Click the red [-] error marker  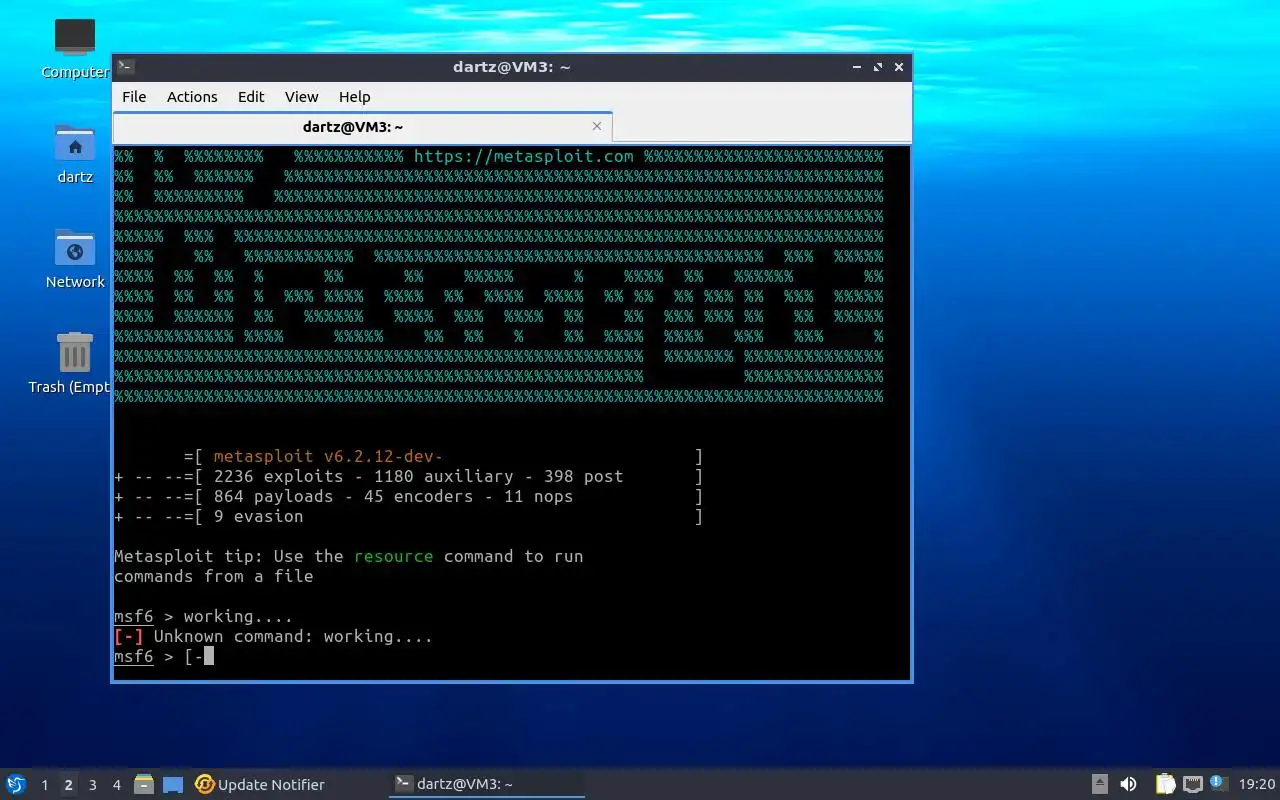[x=129, y=637]
